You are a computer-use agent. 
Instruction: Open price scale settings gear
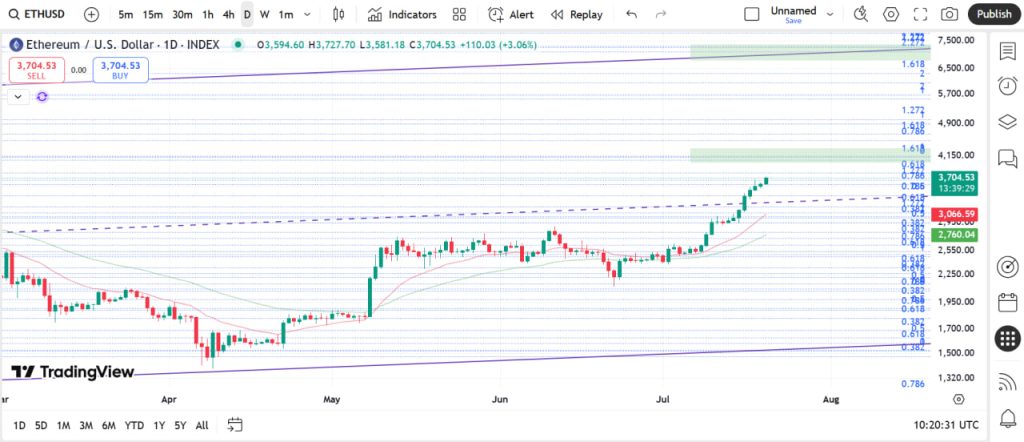tap(958, 399)
